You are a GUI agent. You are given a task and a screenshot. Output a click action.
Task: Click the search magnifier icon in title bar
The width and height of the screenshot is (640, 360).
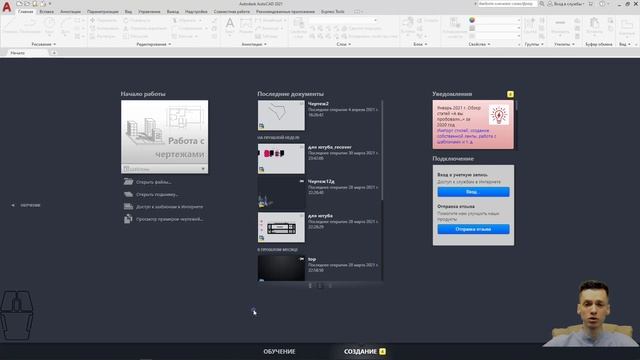click(x=542, y=4)
